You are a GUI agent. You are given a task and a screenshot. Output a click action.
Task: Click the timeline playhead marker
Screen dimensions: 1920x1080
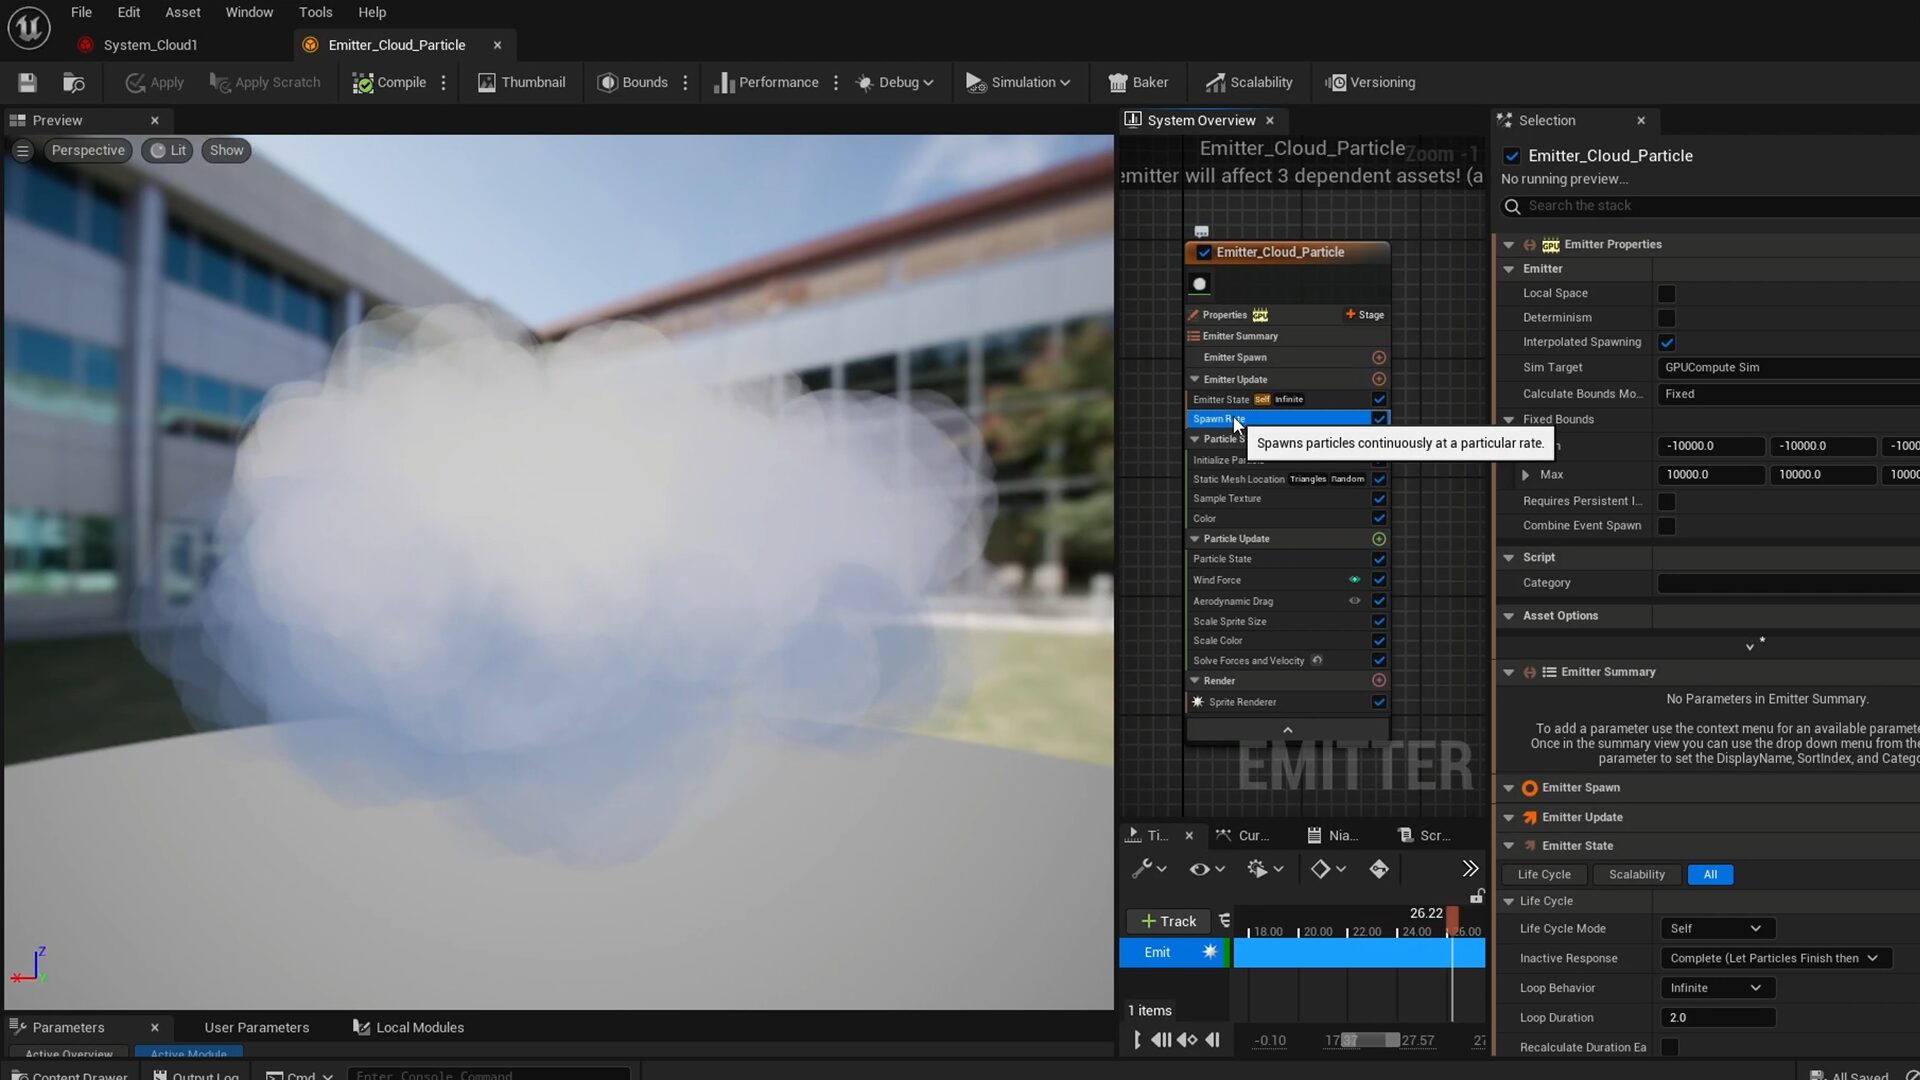[1452, 916]
